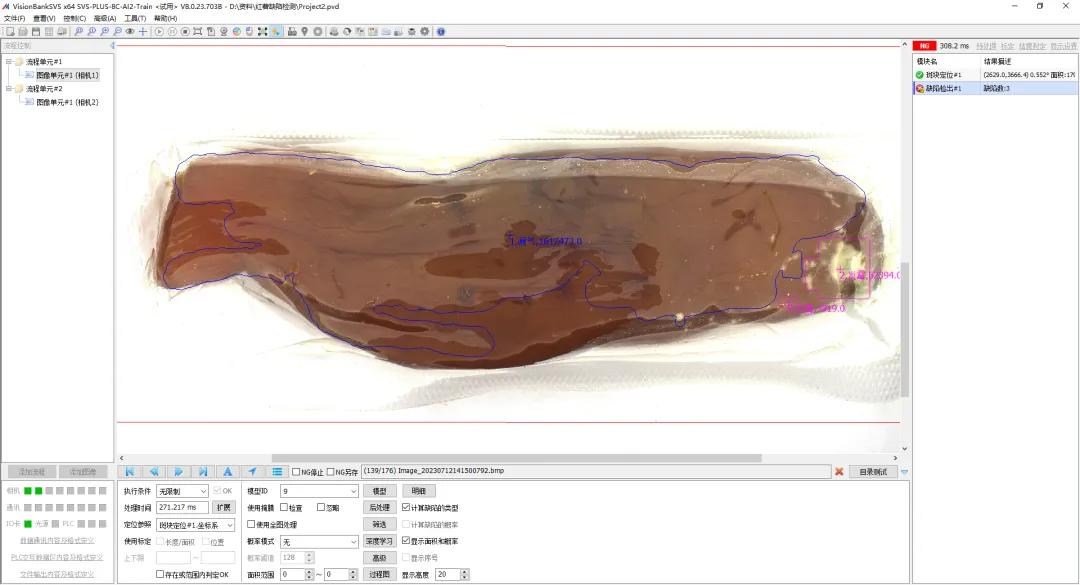Screen dimensions: 1080x585
Task: Start running with the play icon
Action: [x=159, y=32]
